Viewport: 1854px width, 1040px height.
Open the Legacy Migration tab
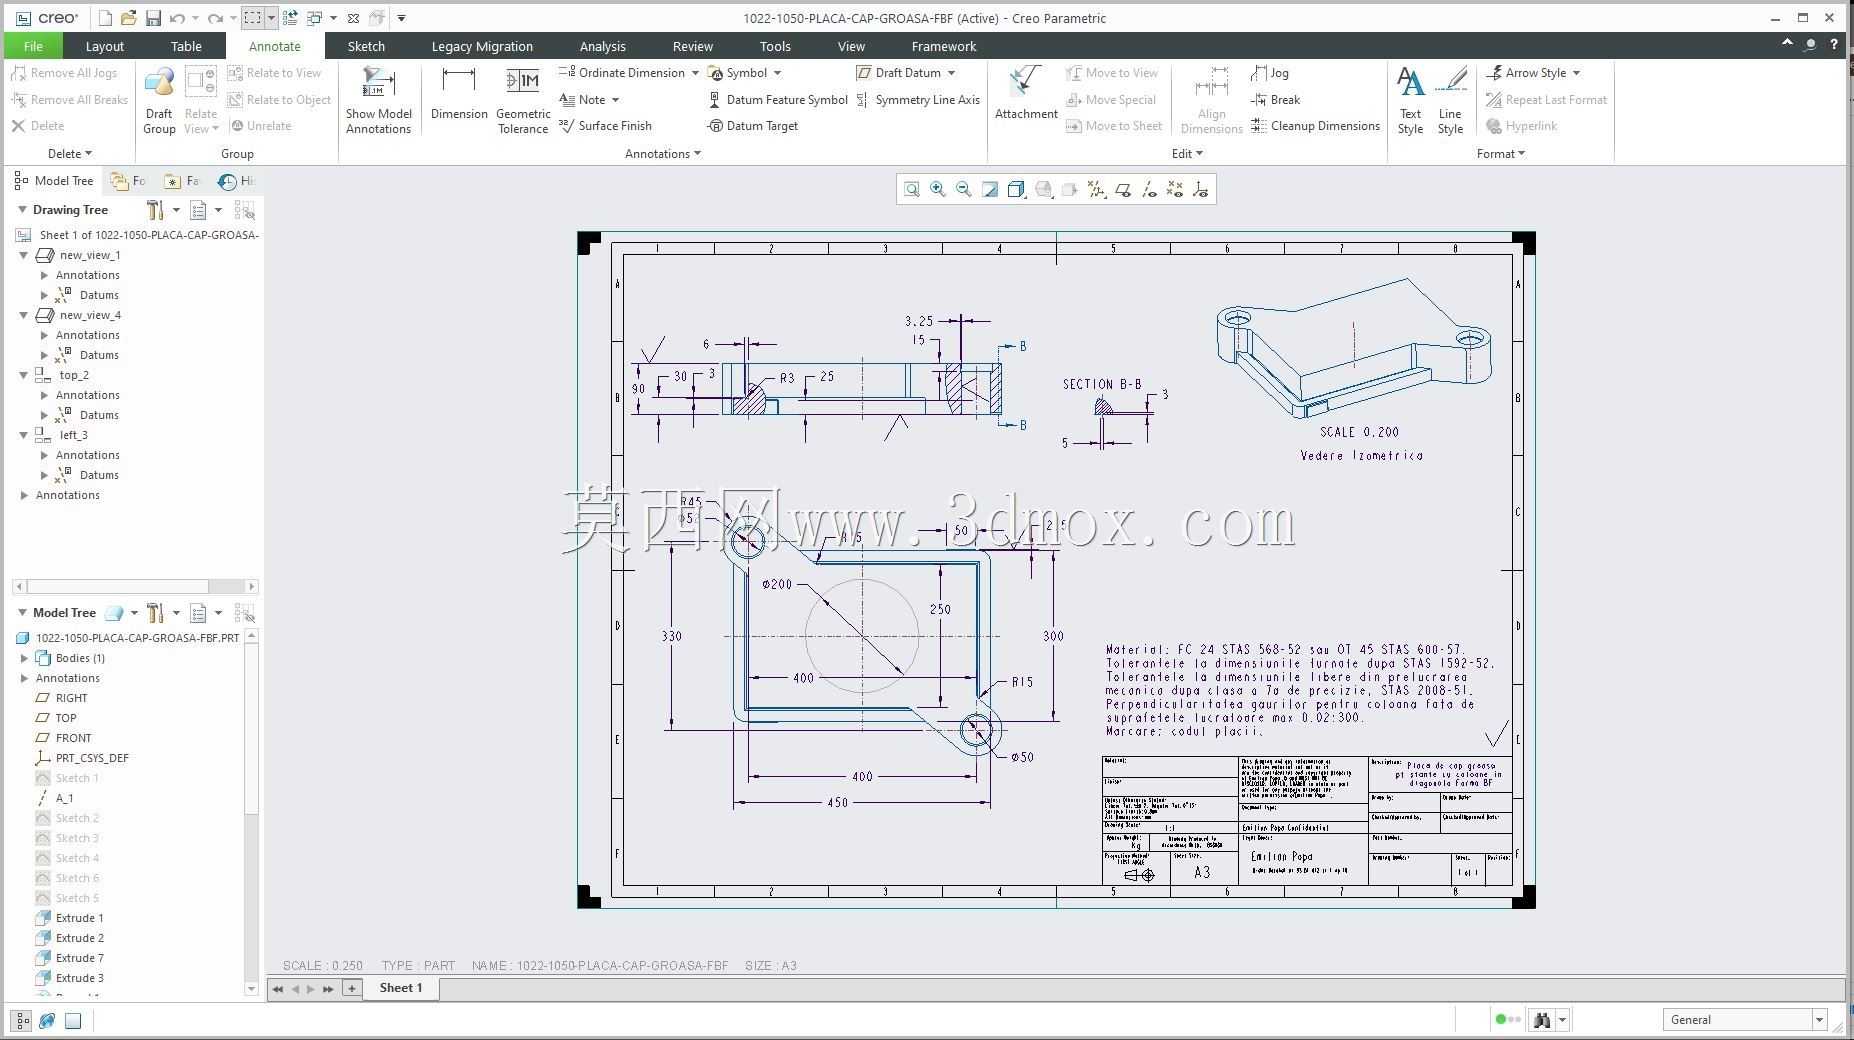[482, 46]
